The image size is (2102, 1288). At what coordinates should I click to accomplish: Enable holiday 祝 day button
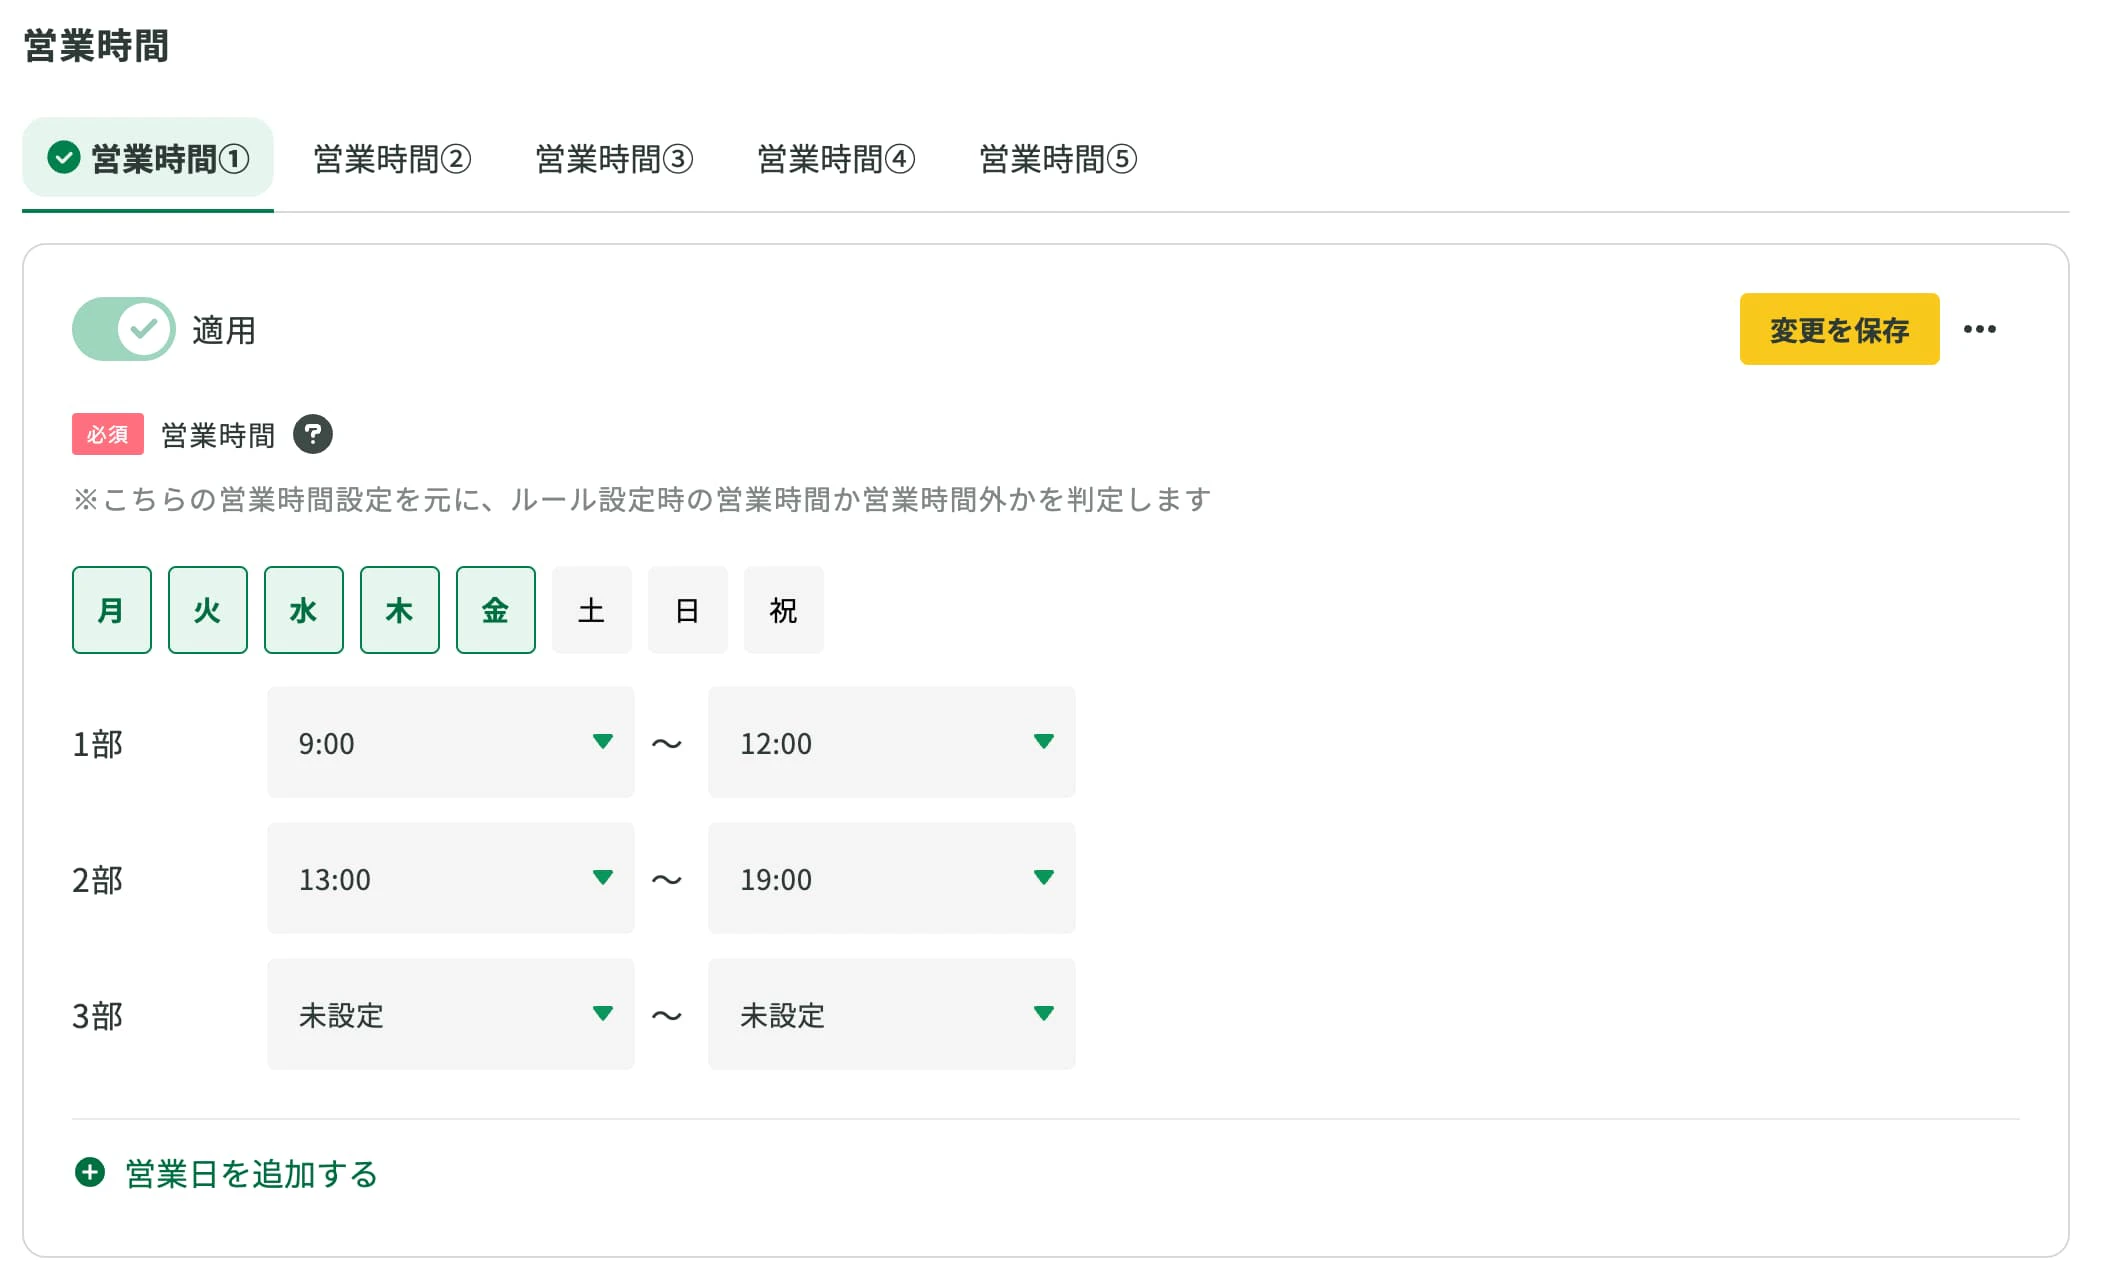point(783,610)
